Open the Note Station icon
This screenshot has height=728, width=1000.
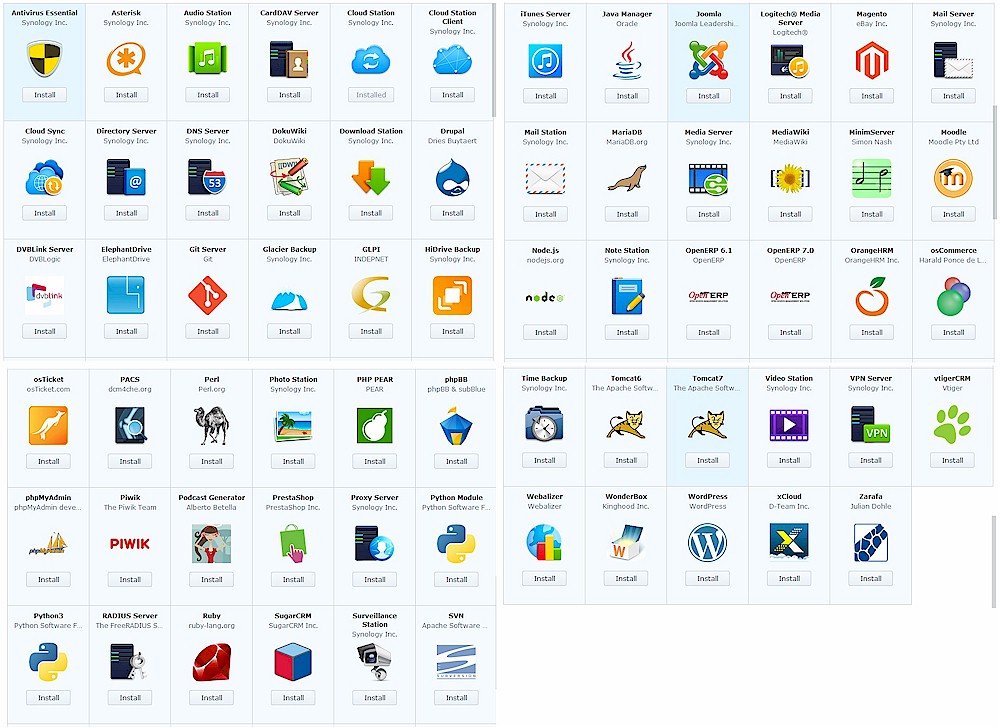(x=628, y=296)
